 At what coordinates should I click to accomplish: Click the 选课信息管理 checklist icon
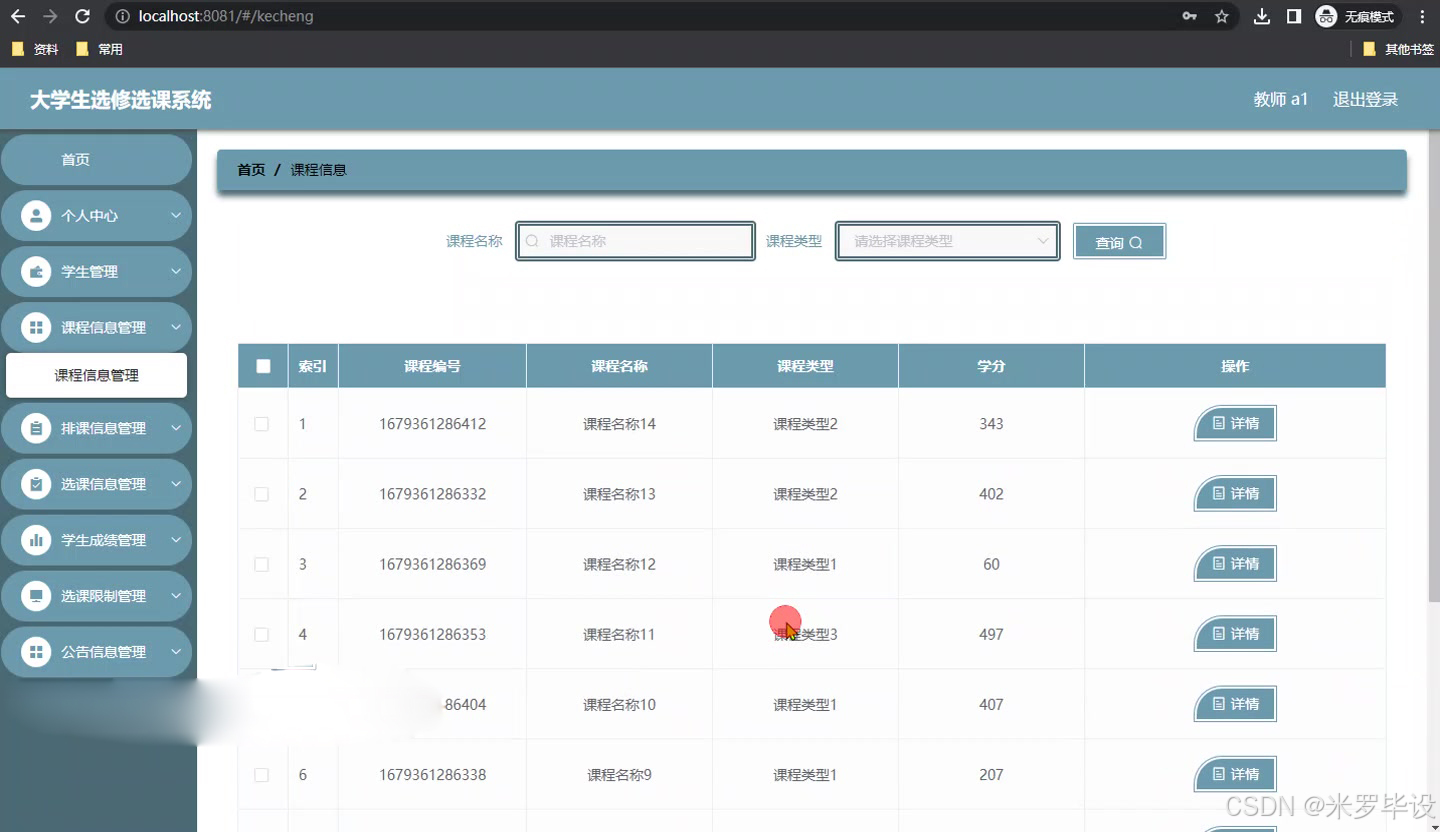click(36, 484)
